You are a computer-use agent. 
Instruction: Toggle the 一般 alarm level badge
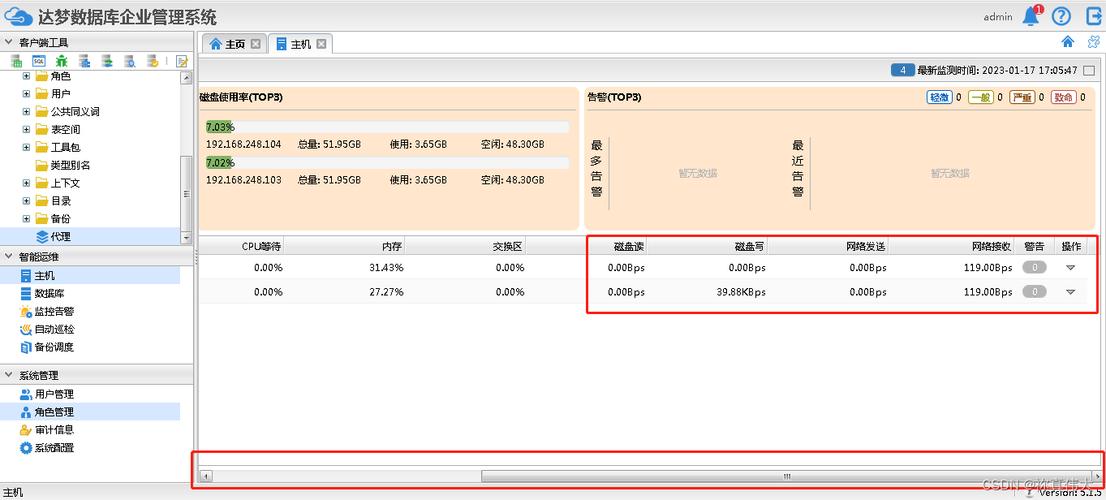point(980,97)
